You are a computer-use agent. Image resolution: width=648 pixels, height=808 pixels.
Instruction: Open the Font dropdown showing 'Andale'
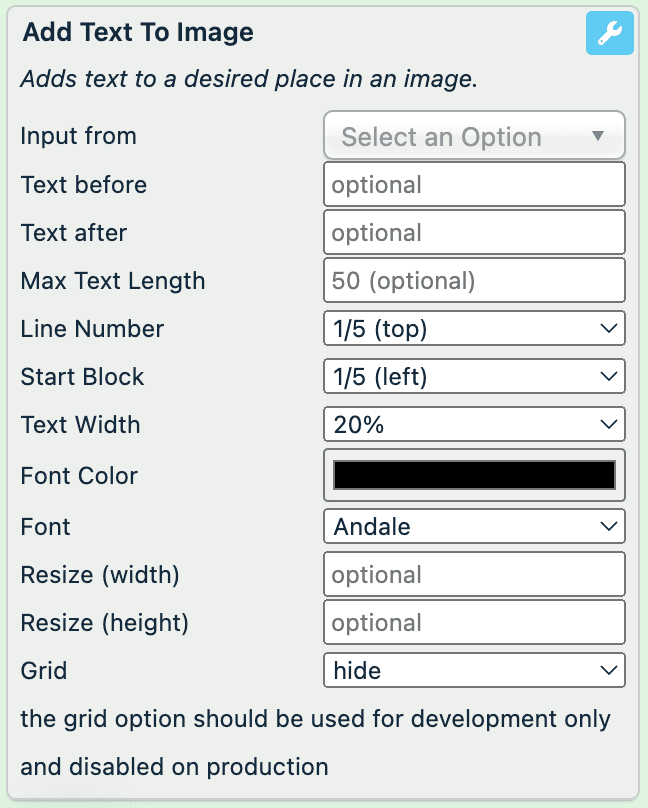[473, 526]
